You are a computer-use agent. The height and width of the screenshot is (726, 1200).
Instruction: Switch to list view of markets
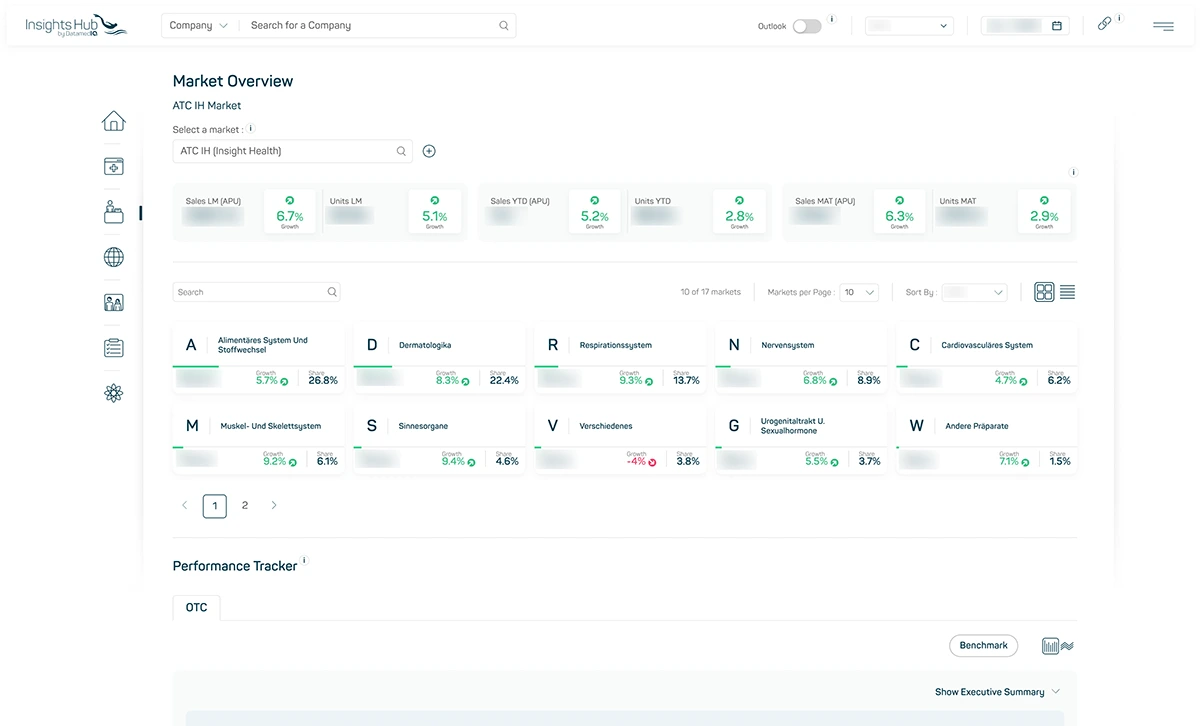tap(1068, 292)
